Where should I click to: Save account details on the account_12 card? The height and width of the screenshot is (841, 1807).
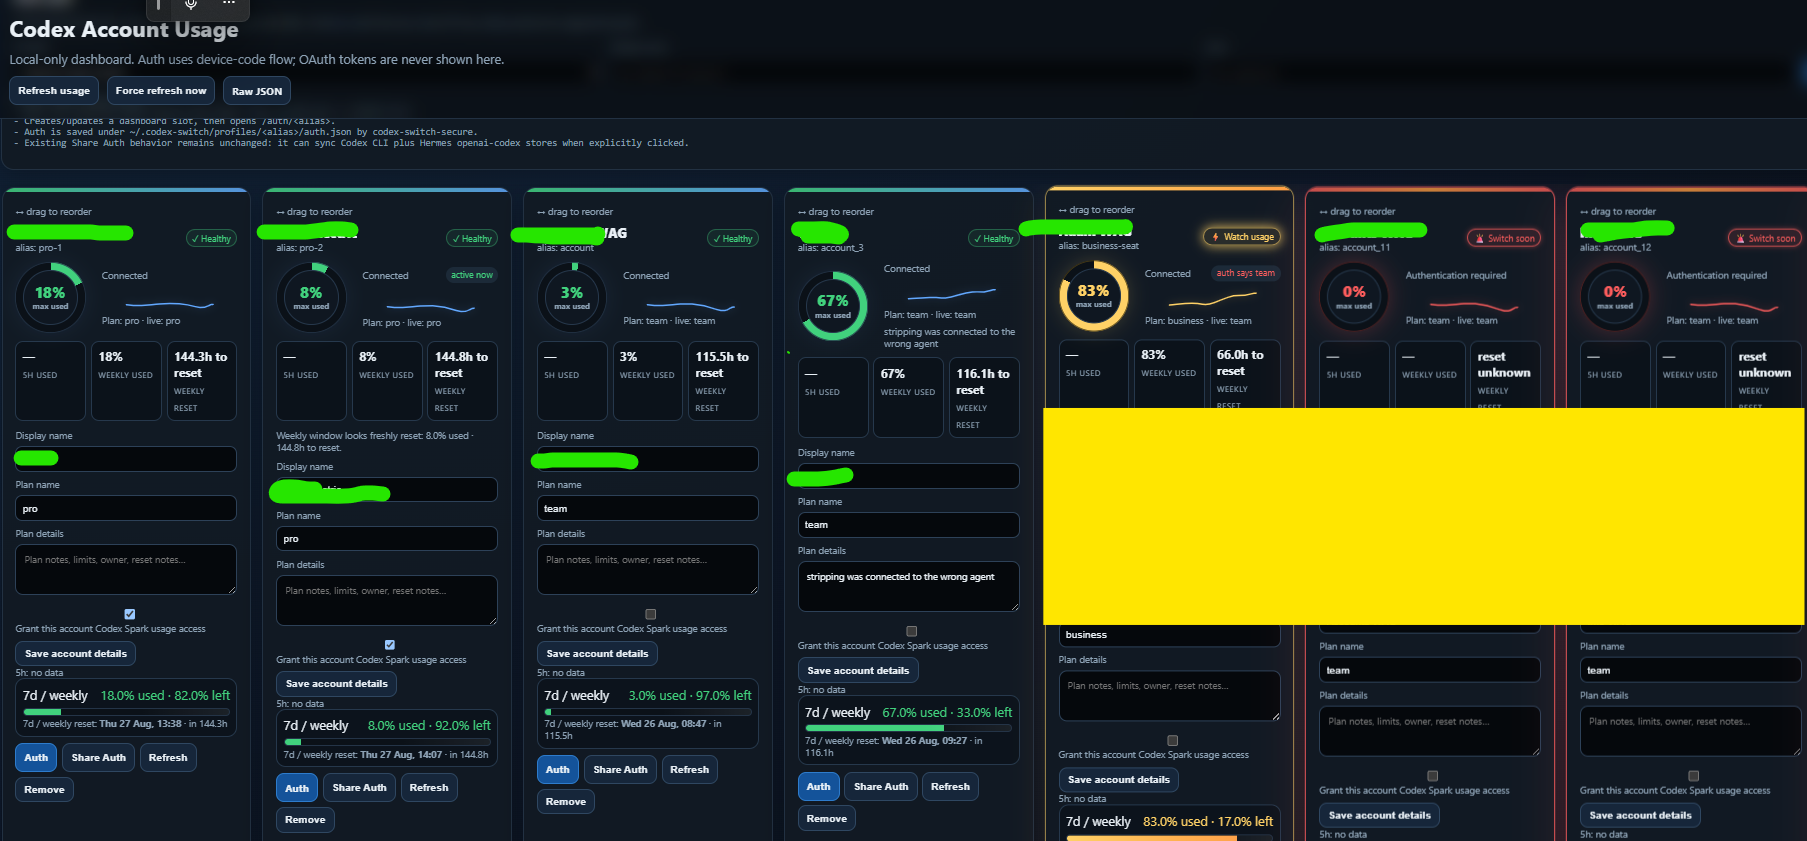tap(1641, 816)
